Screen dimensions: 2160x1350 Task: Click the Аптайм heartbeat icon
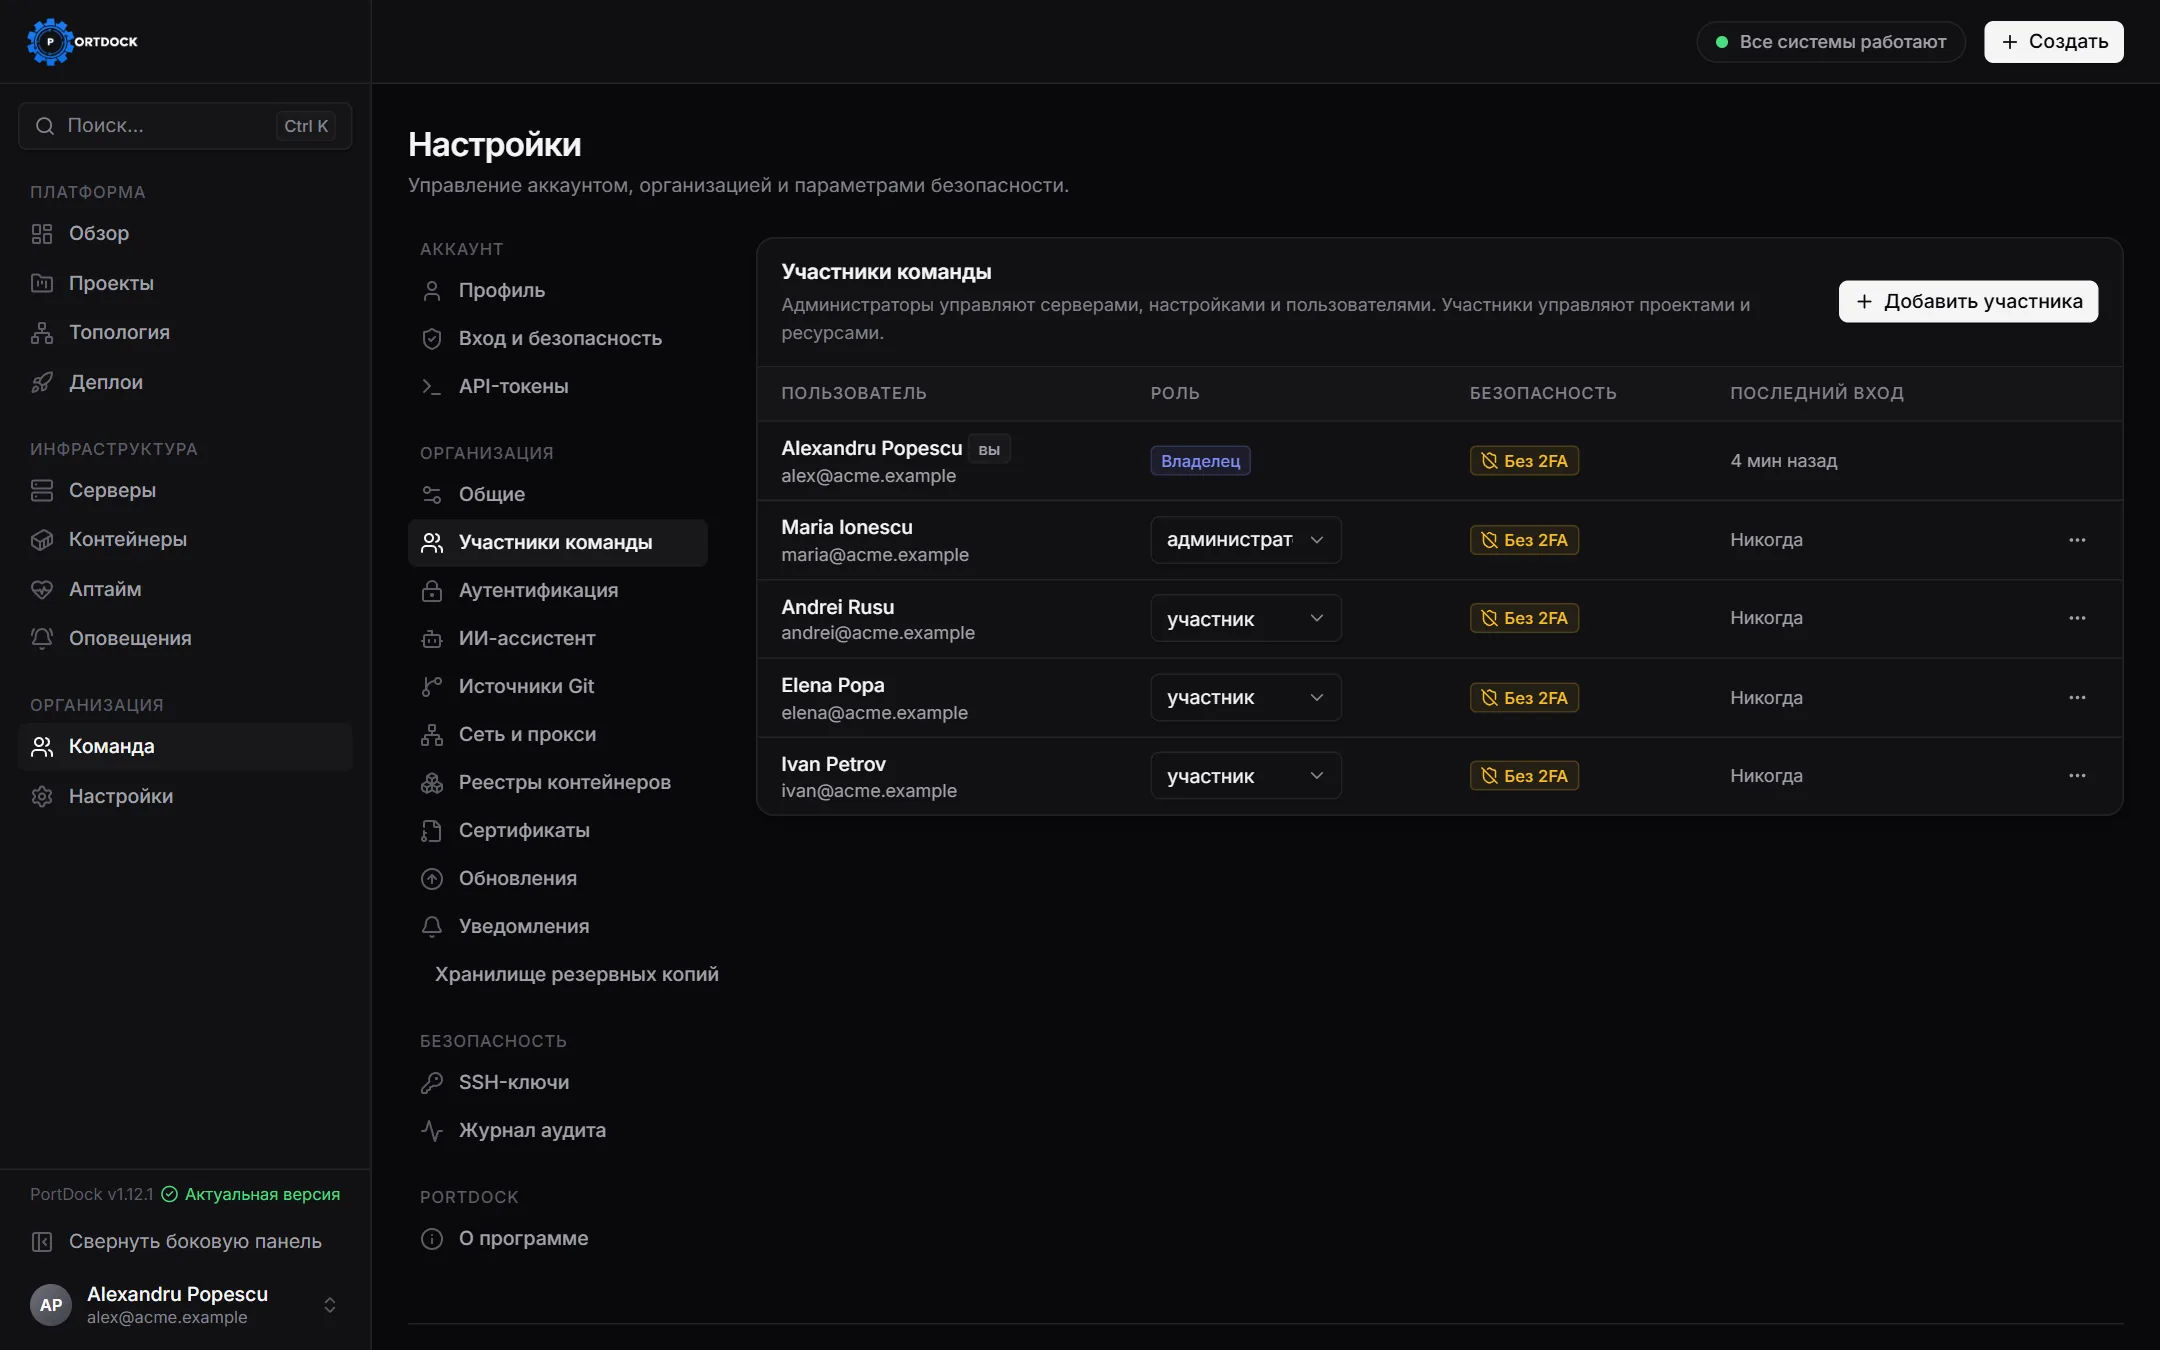pyautogui.click(x=42, y=590)
